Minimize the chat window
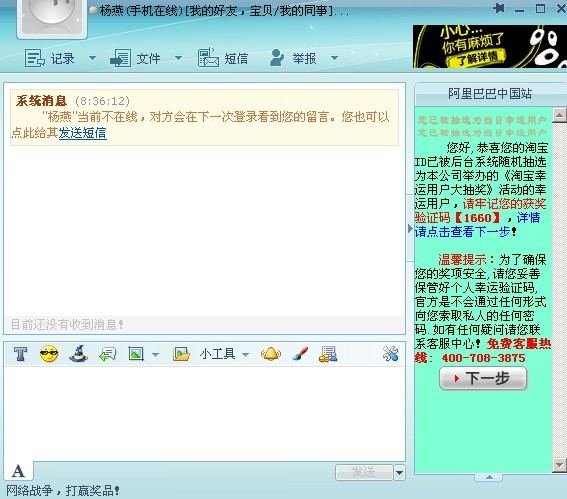The height and width of the screenshot is (499, 567). (520, 9)
